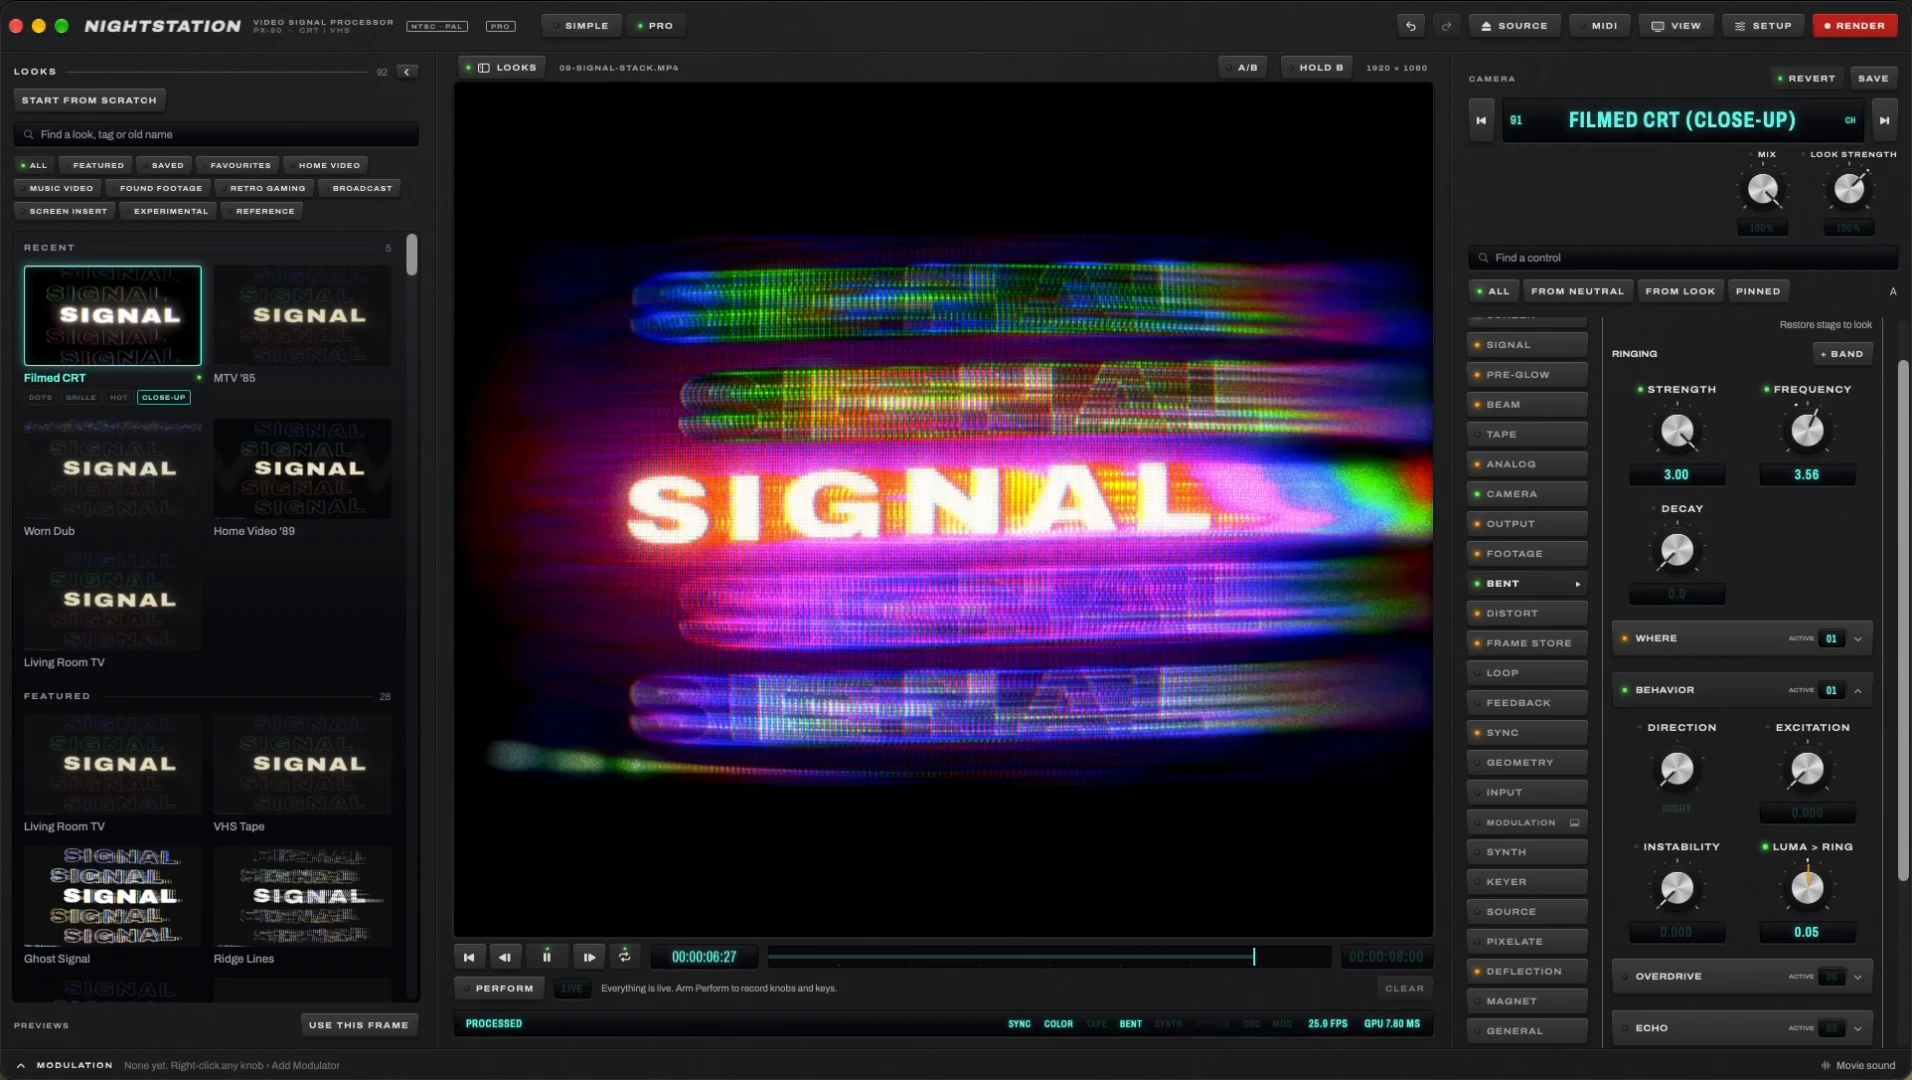Click the RENDER button
Viewport: 1912px width, 1080px height.
(x=1855, y=26)
